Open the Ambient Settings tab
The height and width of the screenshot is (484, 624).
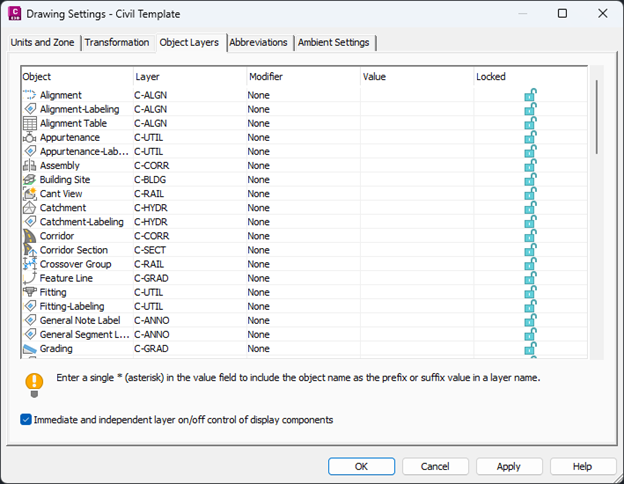pos(334,42)
